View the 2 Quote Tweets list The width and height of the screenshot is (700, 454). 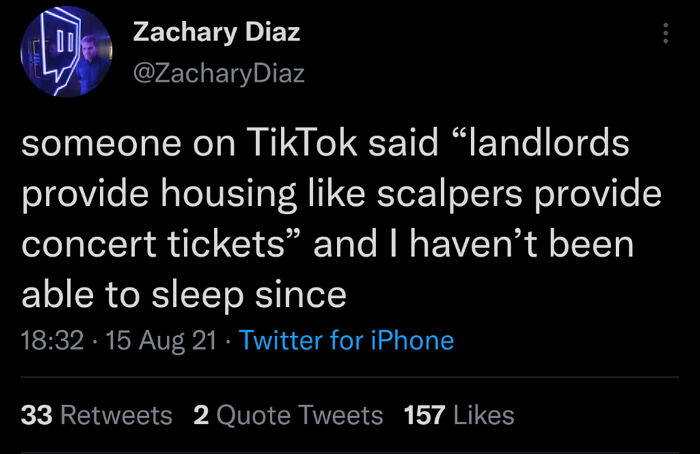coord(288,415)
